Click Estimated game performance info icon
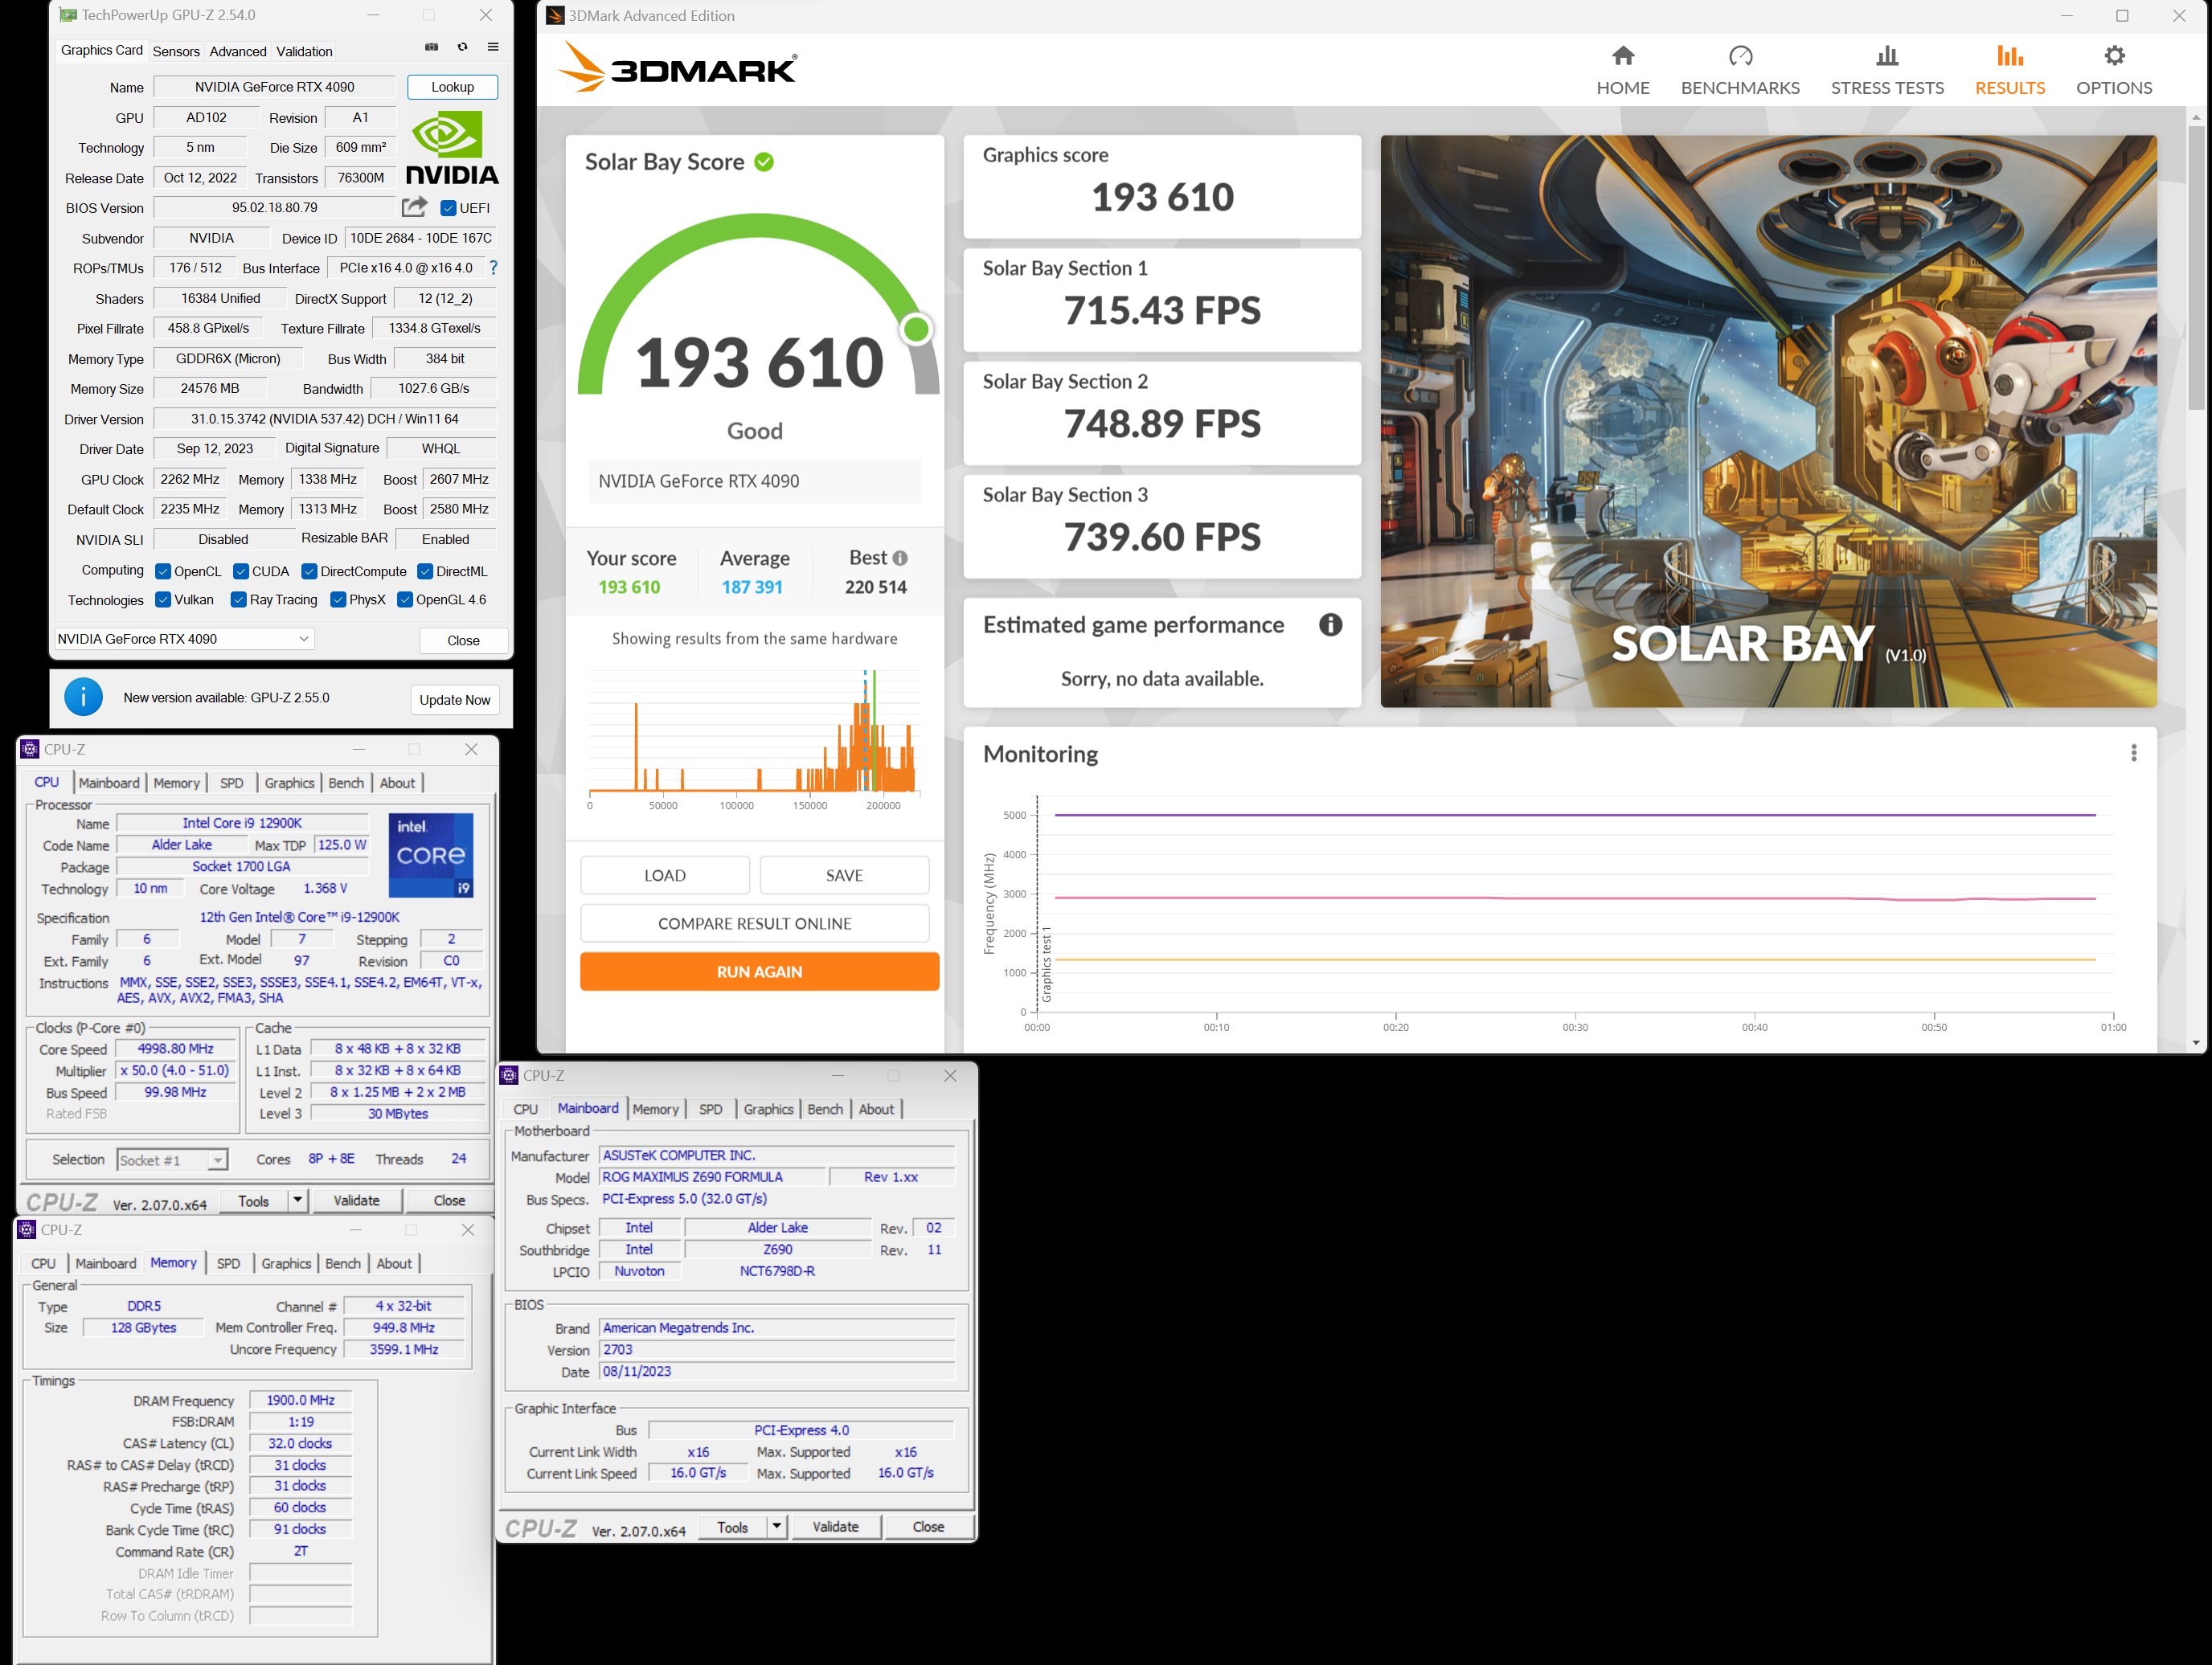Image resolution: width=2212 pixels, height=1665 pixels. pos(1330,625)
